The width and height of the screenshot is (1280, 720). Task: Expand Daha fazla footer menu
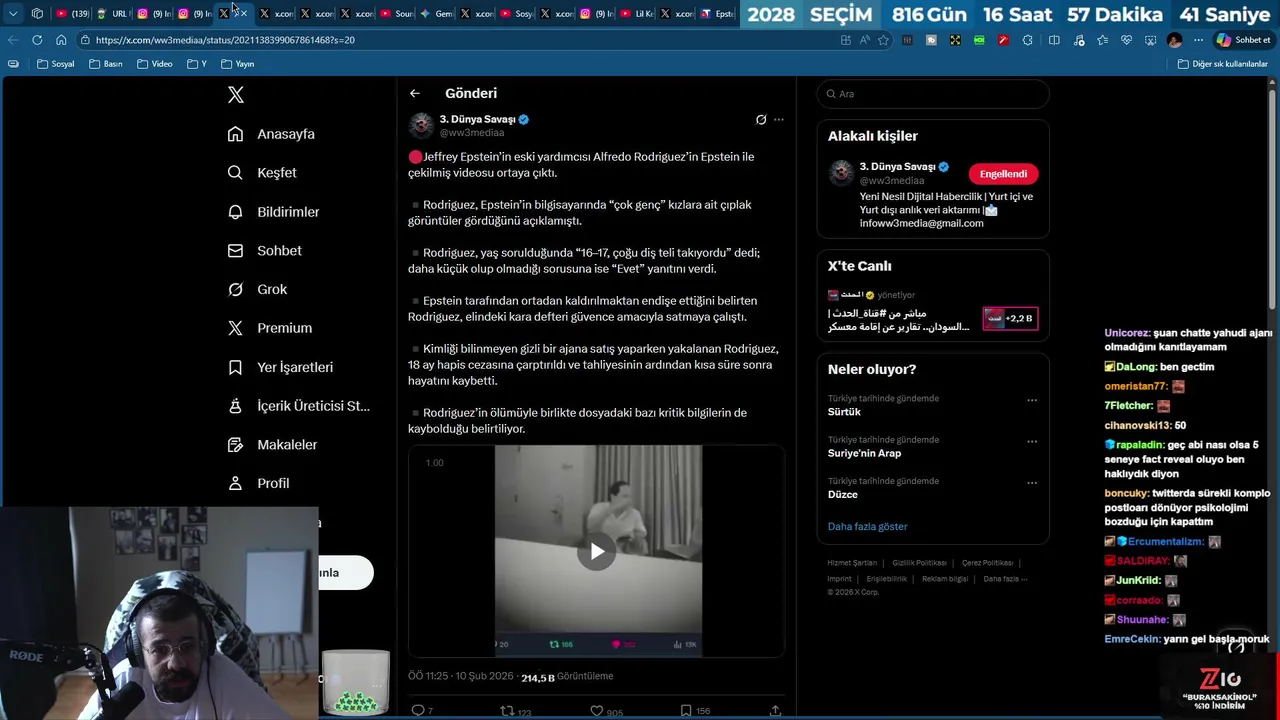tap(1005, 579)
